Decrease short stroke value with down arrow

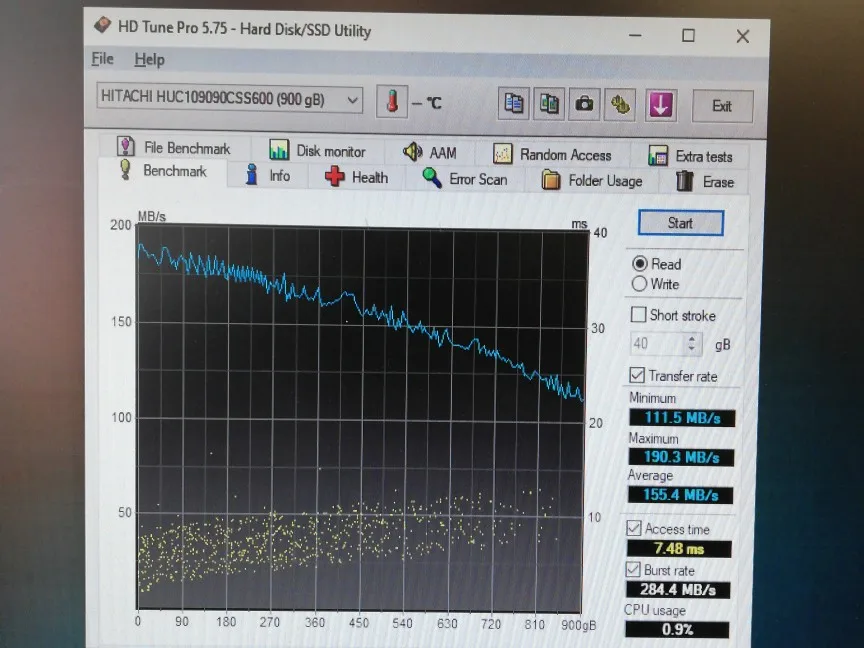point(692,349)
